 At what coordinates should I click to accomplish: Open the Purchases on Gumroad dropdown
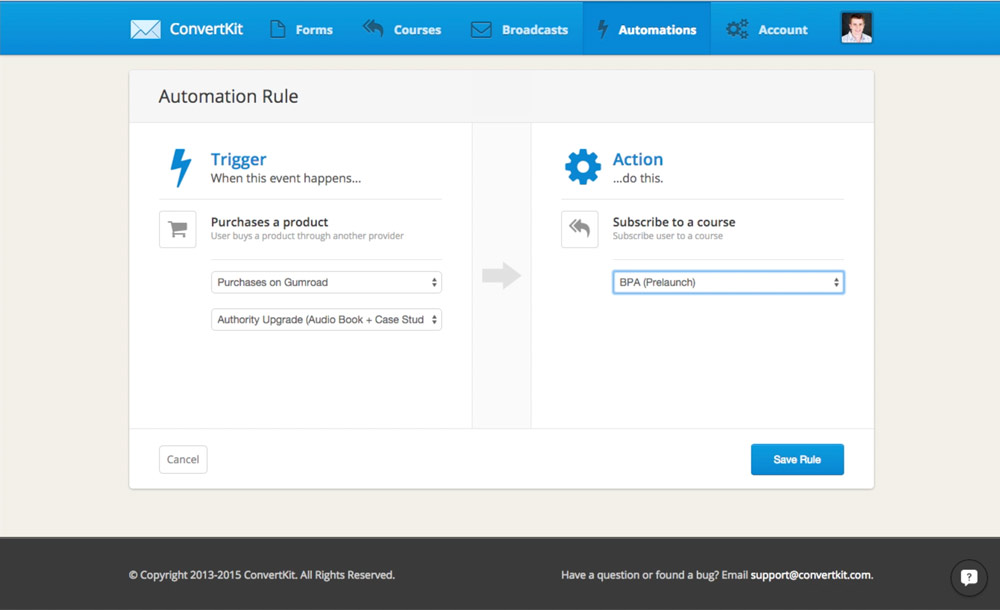[326, 283]
